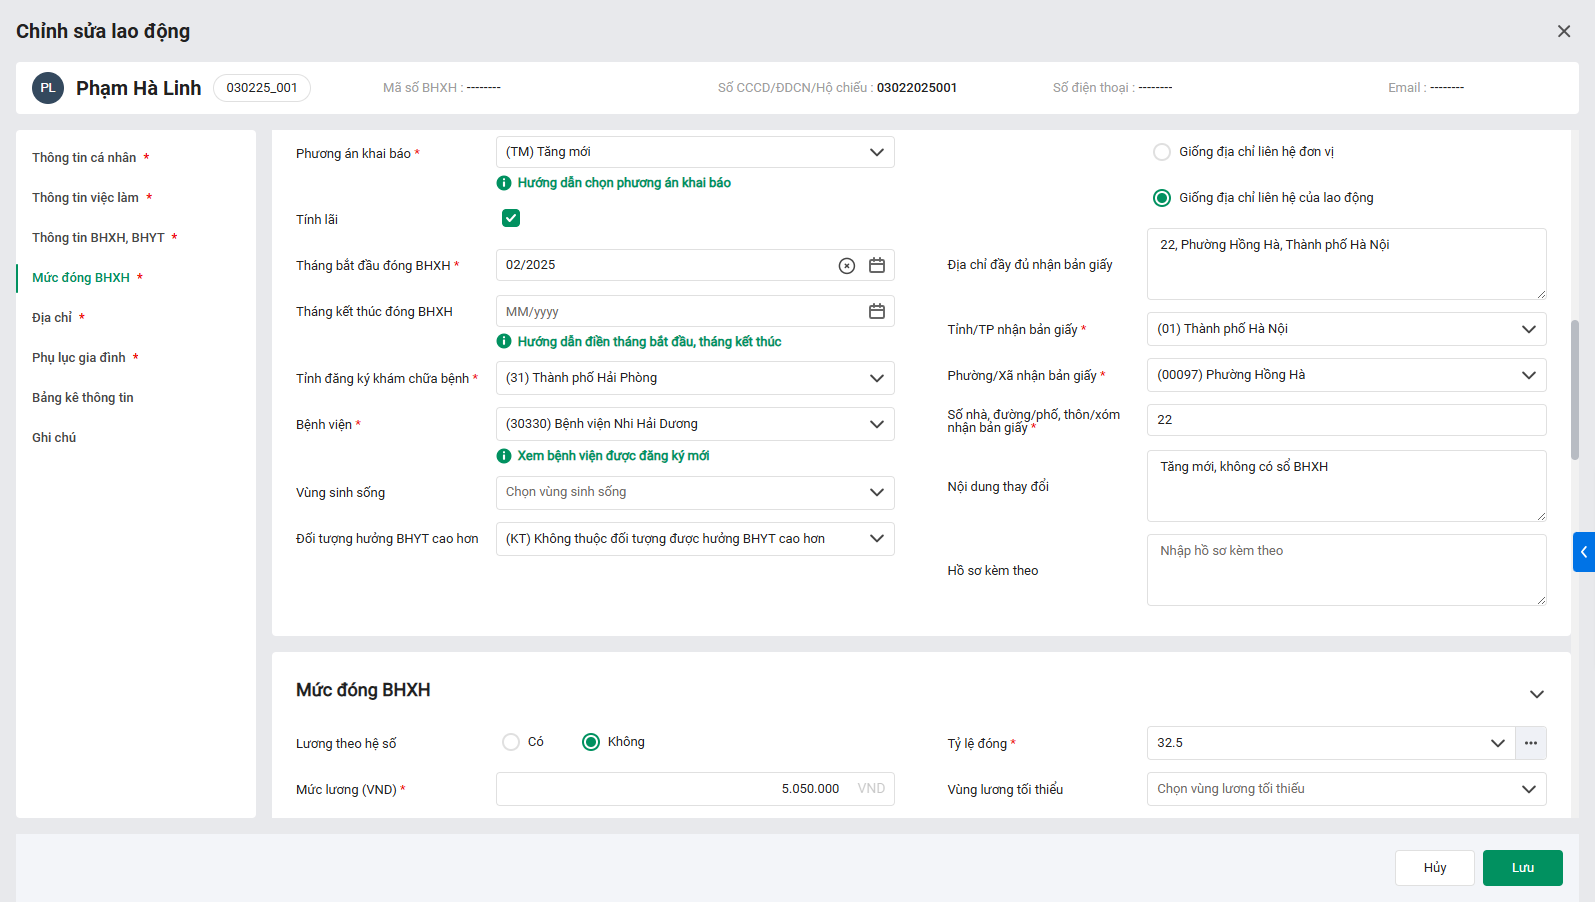This screenshot has width=1595, height=902.
Task: Switch to Phụ lục gia đình section
Action: point(79,358)
